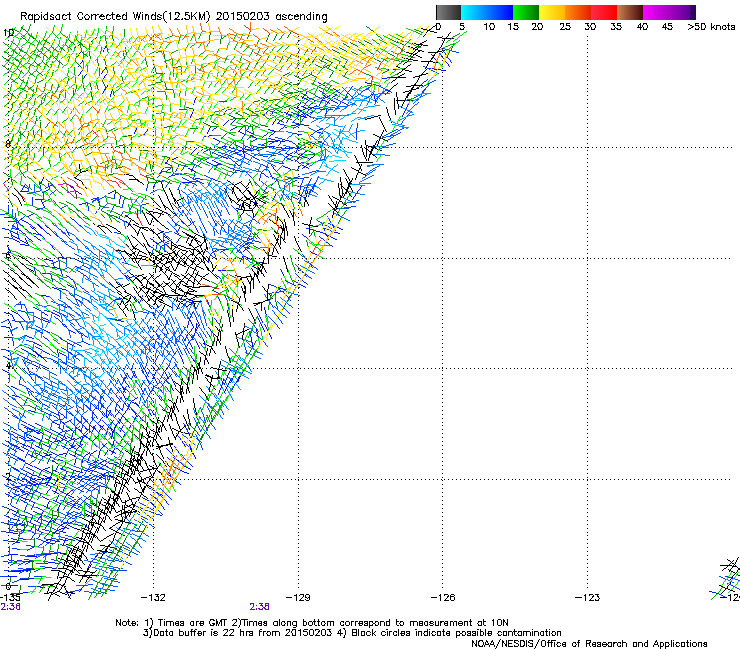Pick the cyan segment of the wind legend
740x650 pixels.
[x=474, y=12]
